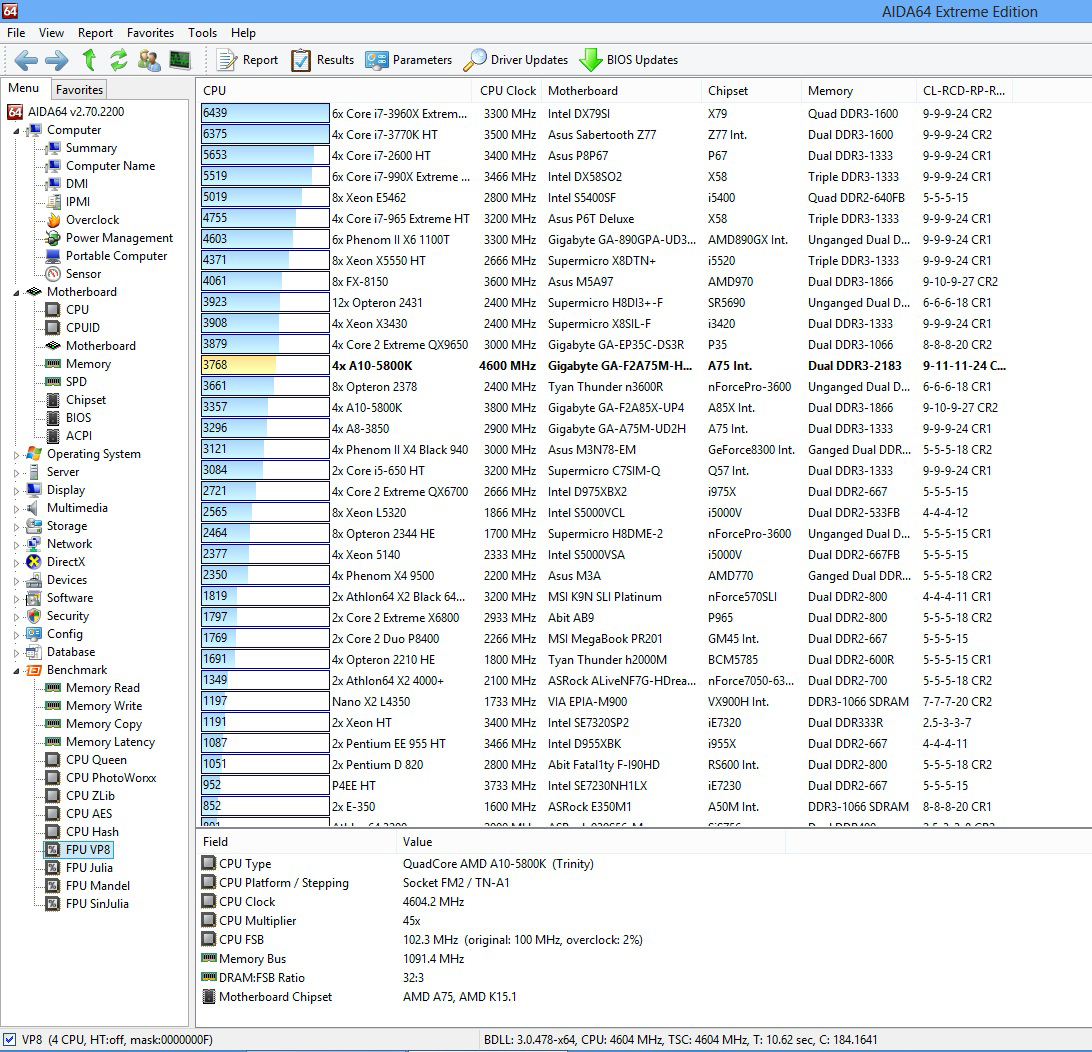This screenshot has height=1052, width=1092.
Task: Select CPUID in the tree
Action: click(83, 328)
